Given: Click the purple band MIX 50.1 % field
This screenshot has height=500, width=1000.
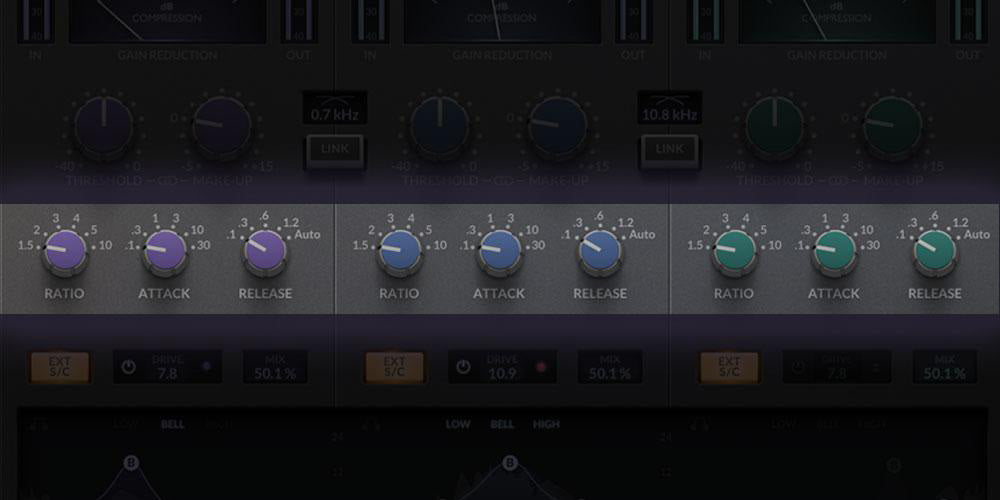Looking at the screenshot, I should click(x=275, y=367).
